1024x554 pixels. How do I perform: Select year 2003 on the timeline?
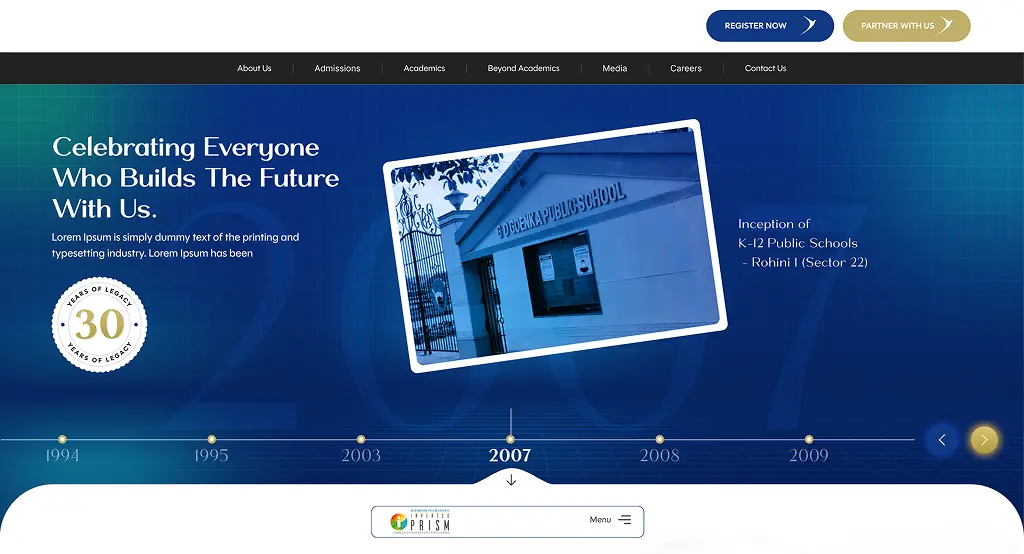361,455
